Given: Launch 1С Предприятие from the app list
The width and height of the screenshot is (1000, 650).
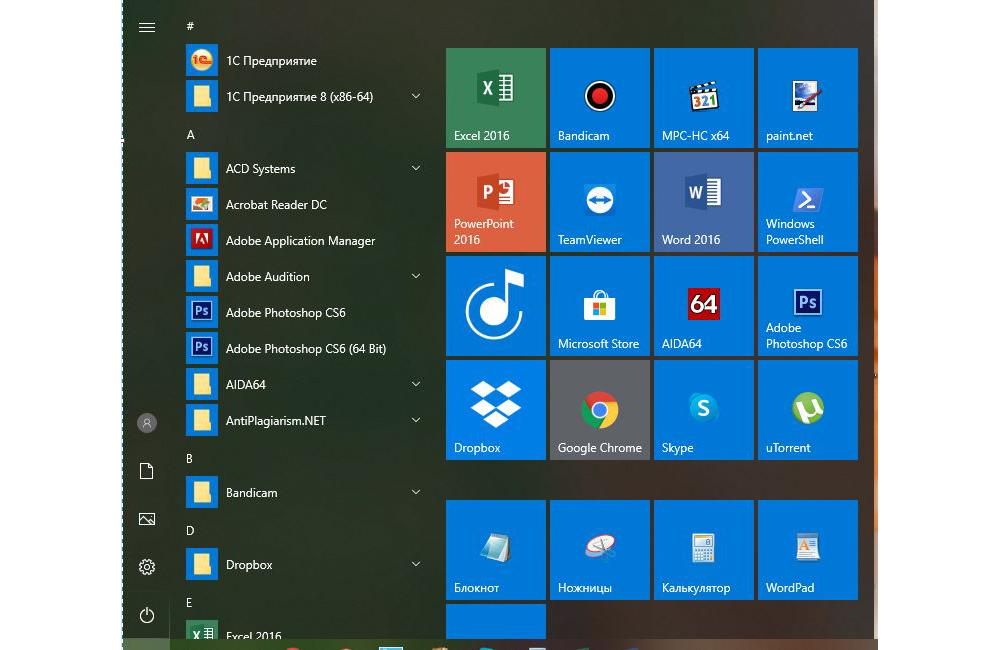Looking at the screenshot, I should (x=305, y=61).
